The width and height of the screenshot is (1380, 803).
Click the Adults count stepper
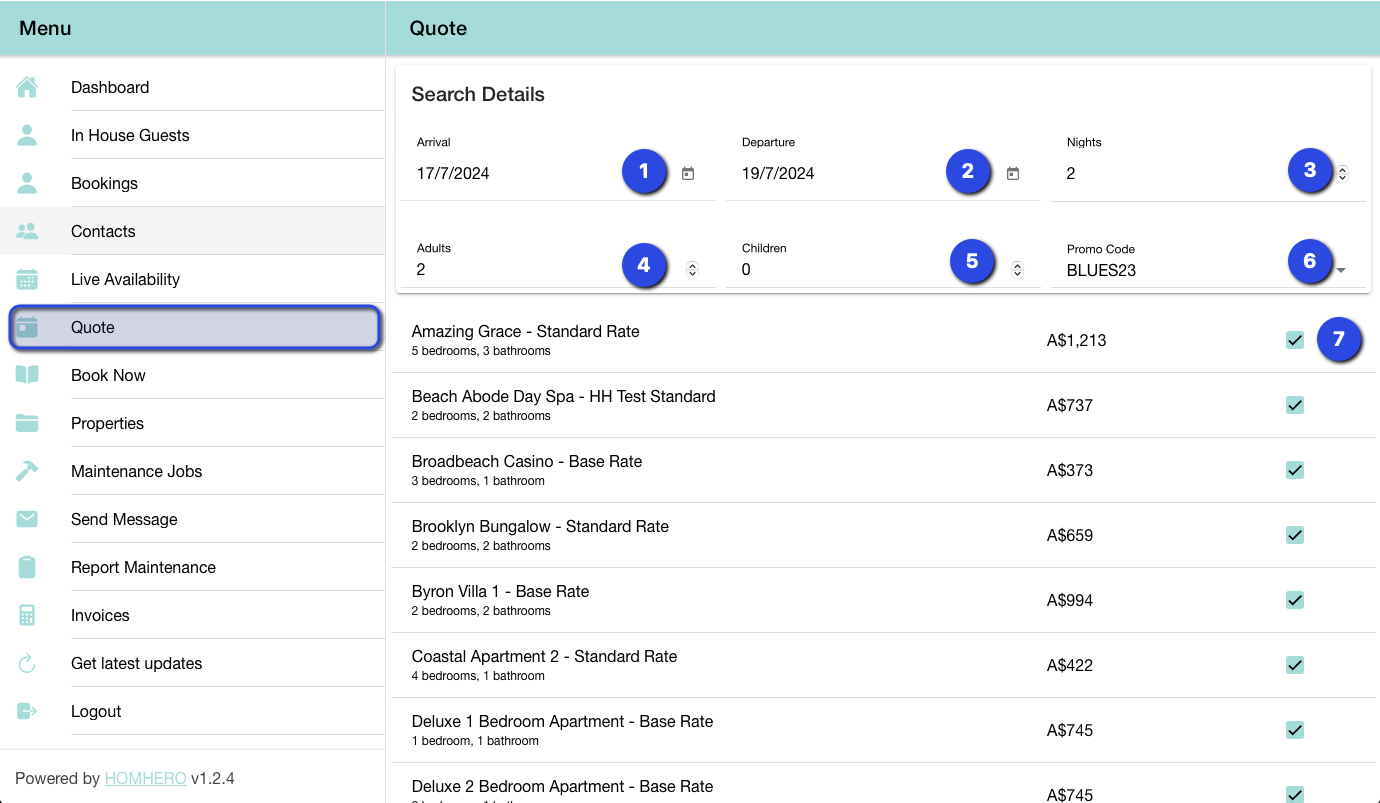pyautogui.click(x=692, y=269)
